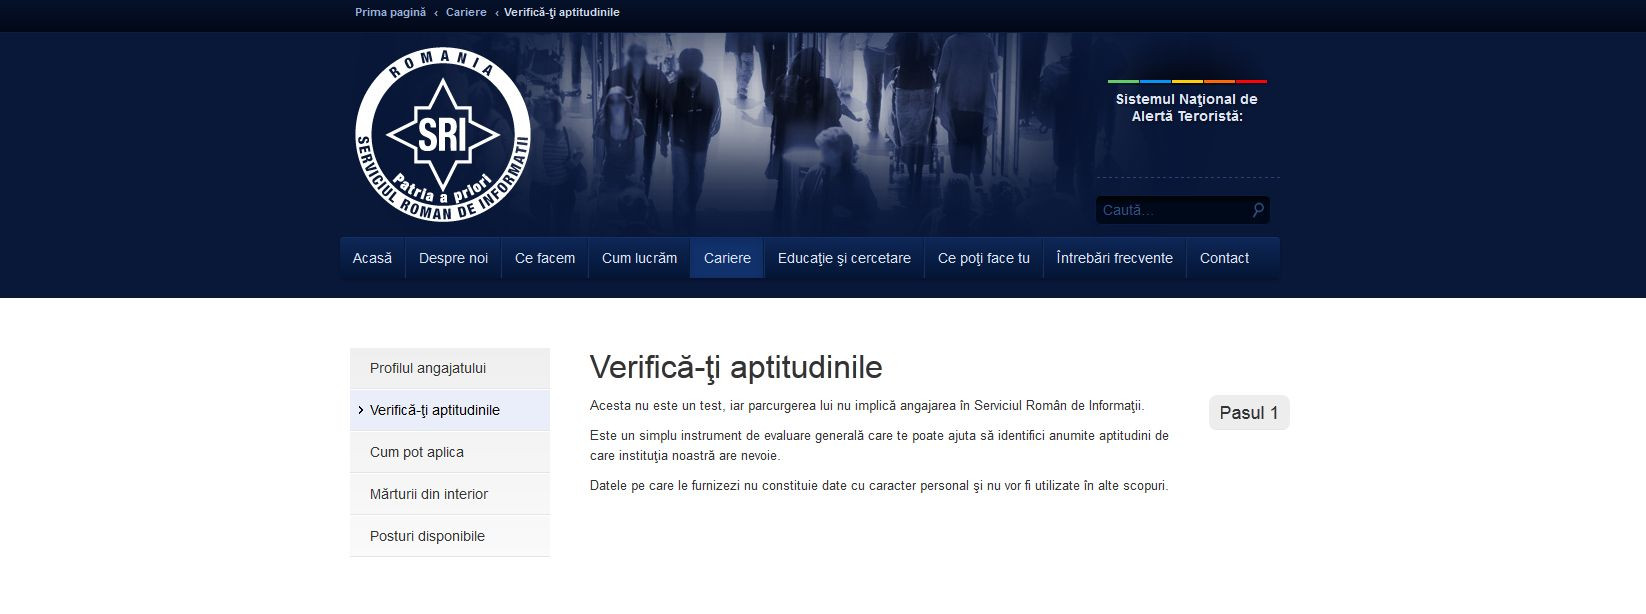Click the paragraph starting Acesta nu este un test

(867, 406)
